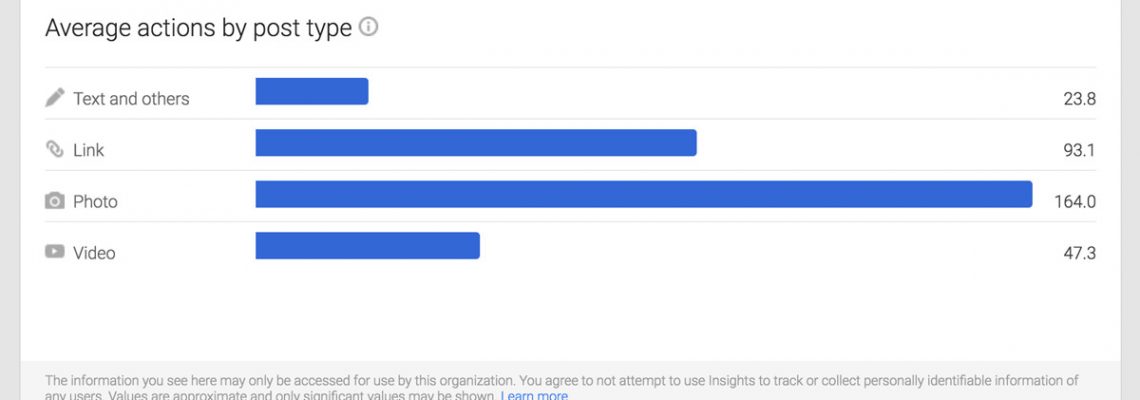Click the info icon beside the chart title

pos(368,28)
